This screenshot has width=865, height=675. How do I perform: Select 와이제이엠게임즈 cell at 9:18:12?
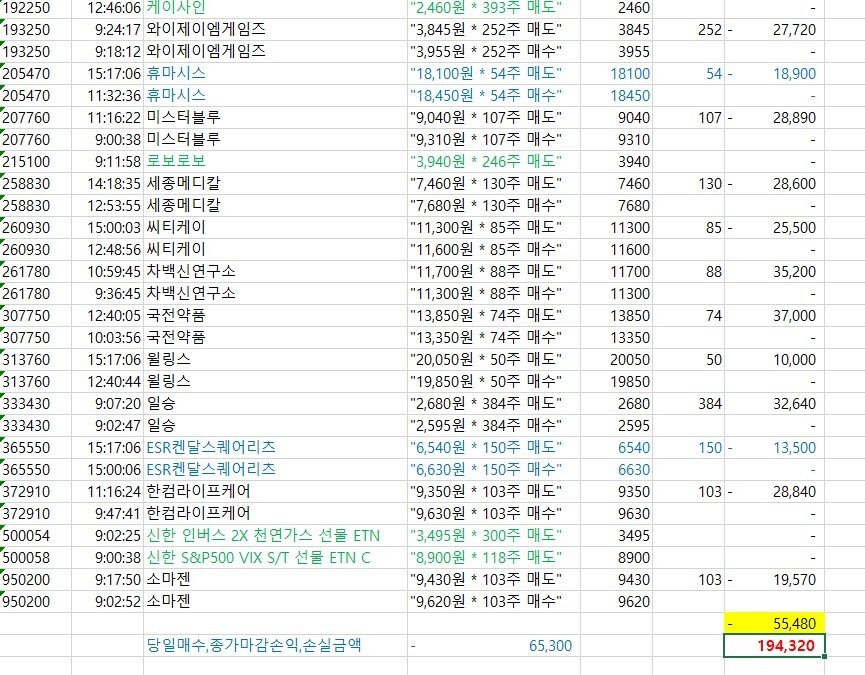click(x=275, y=51)
